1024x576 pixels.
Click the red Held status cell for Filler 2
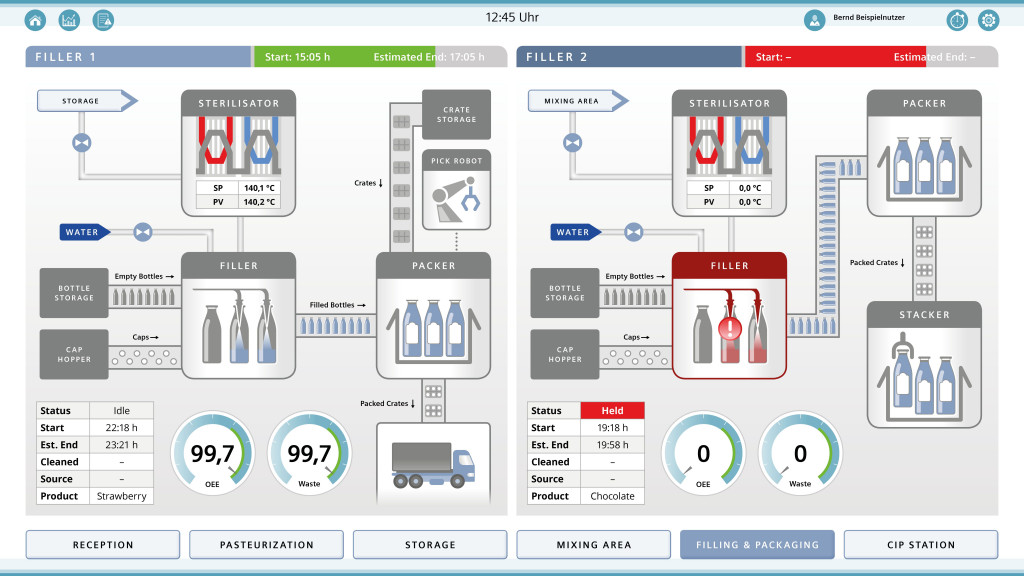[x=613, y=410]
